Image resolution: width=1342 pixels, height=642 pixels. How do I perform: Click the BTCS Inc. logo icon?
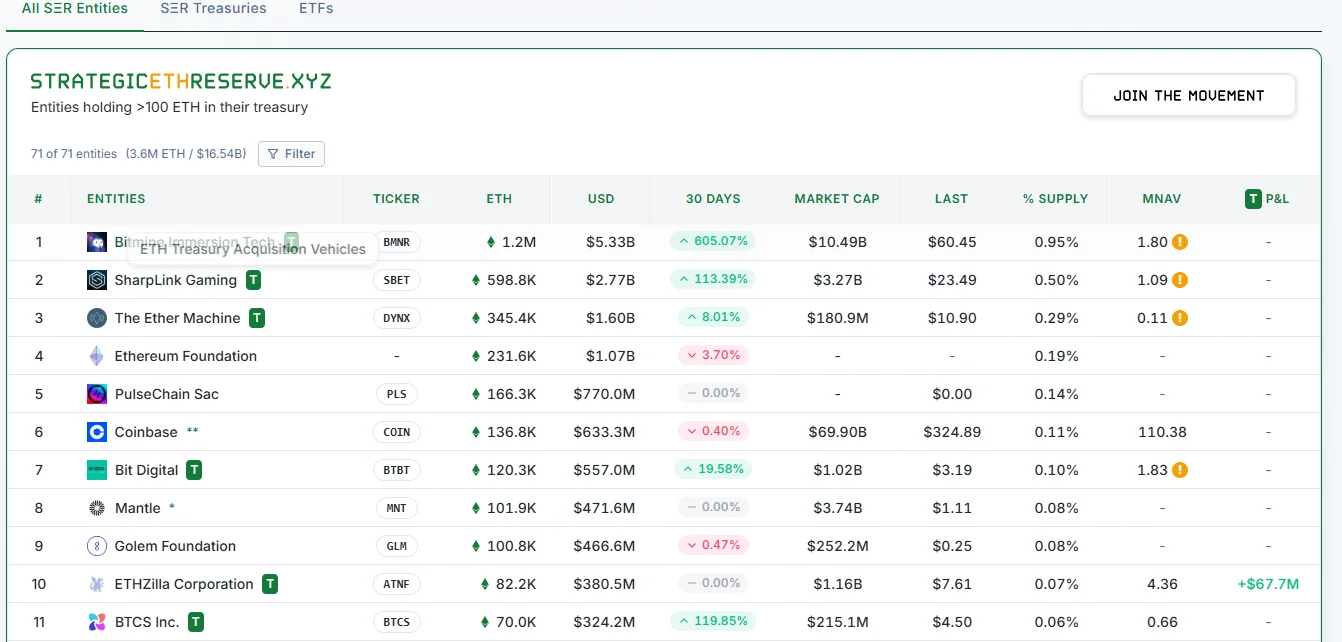pos(97,622)
